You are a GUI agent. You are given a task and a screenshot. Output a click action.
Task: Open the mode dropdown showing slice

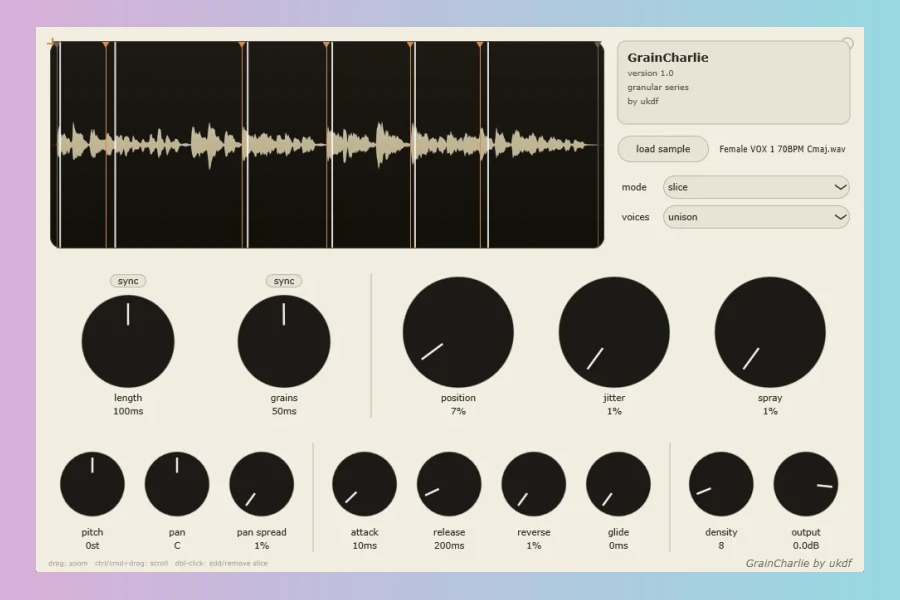[x=757, y=187]
